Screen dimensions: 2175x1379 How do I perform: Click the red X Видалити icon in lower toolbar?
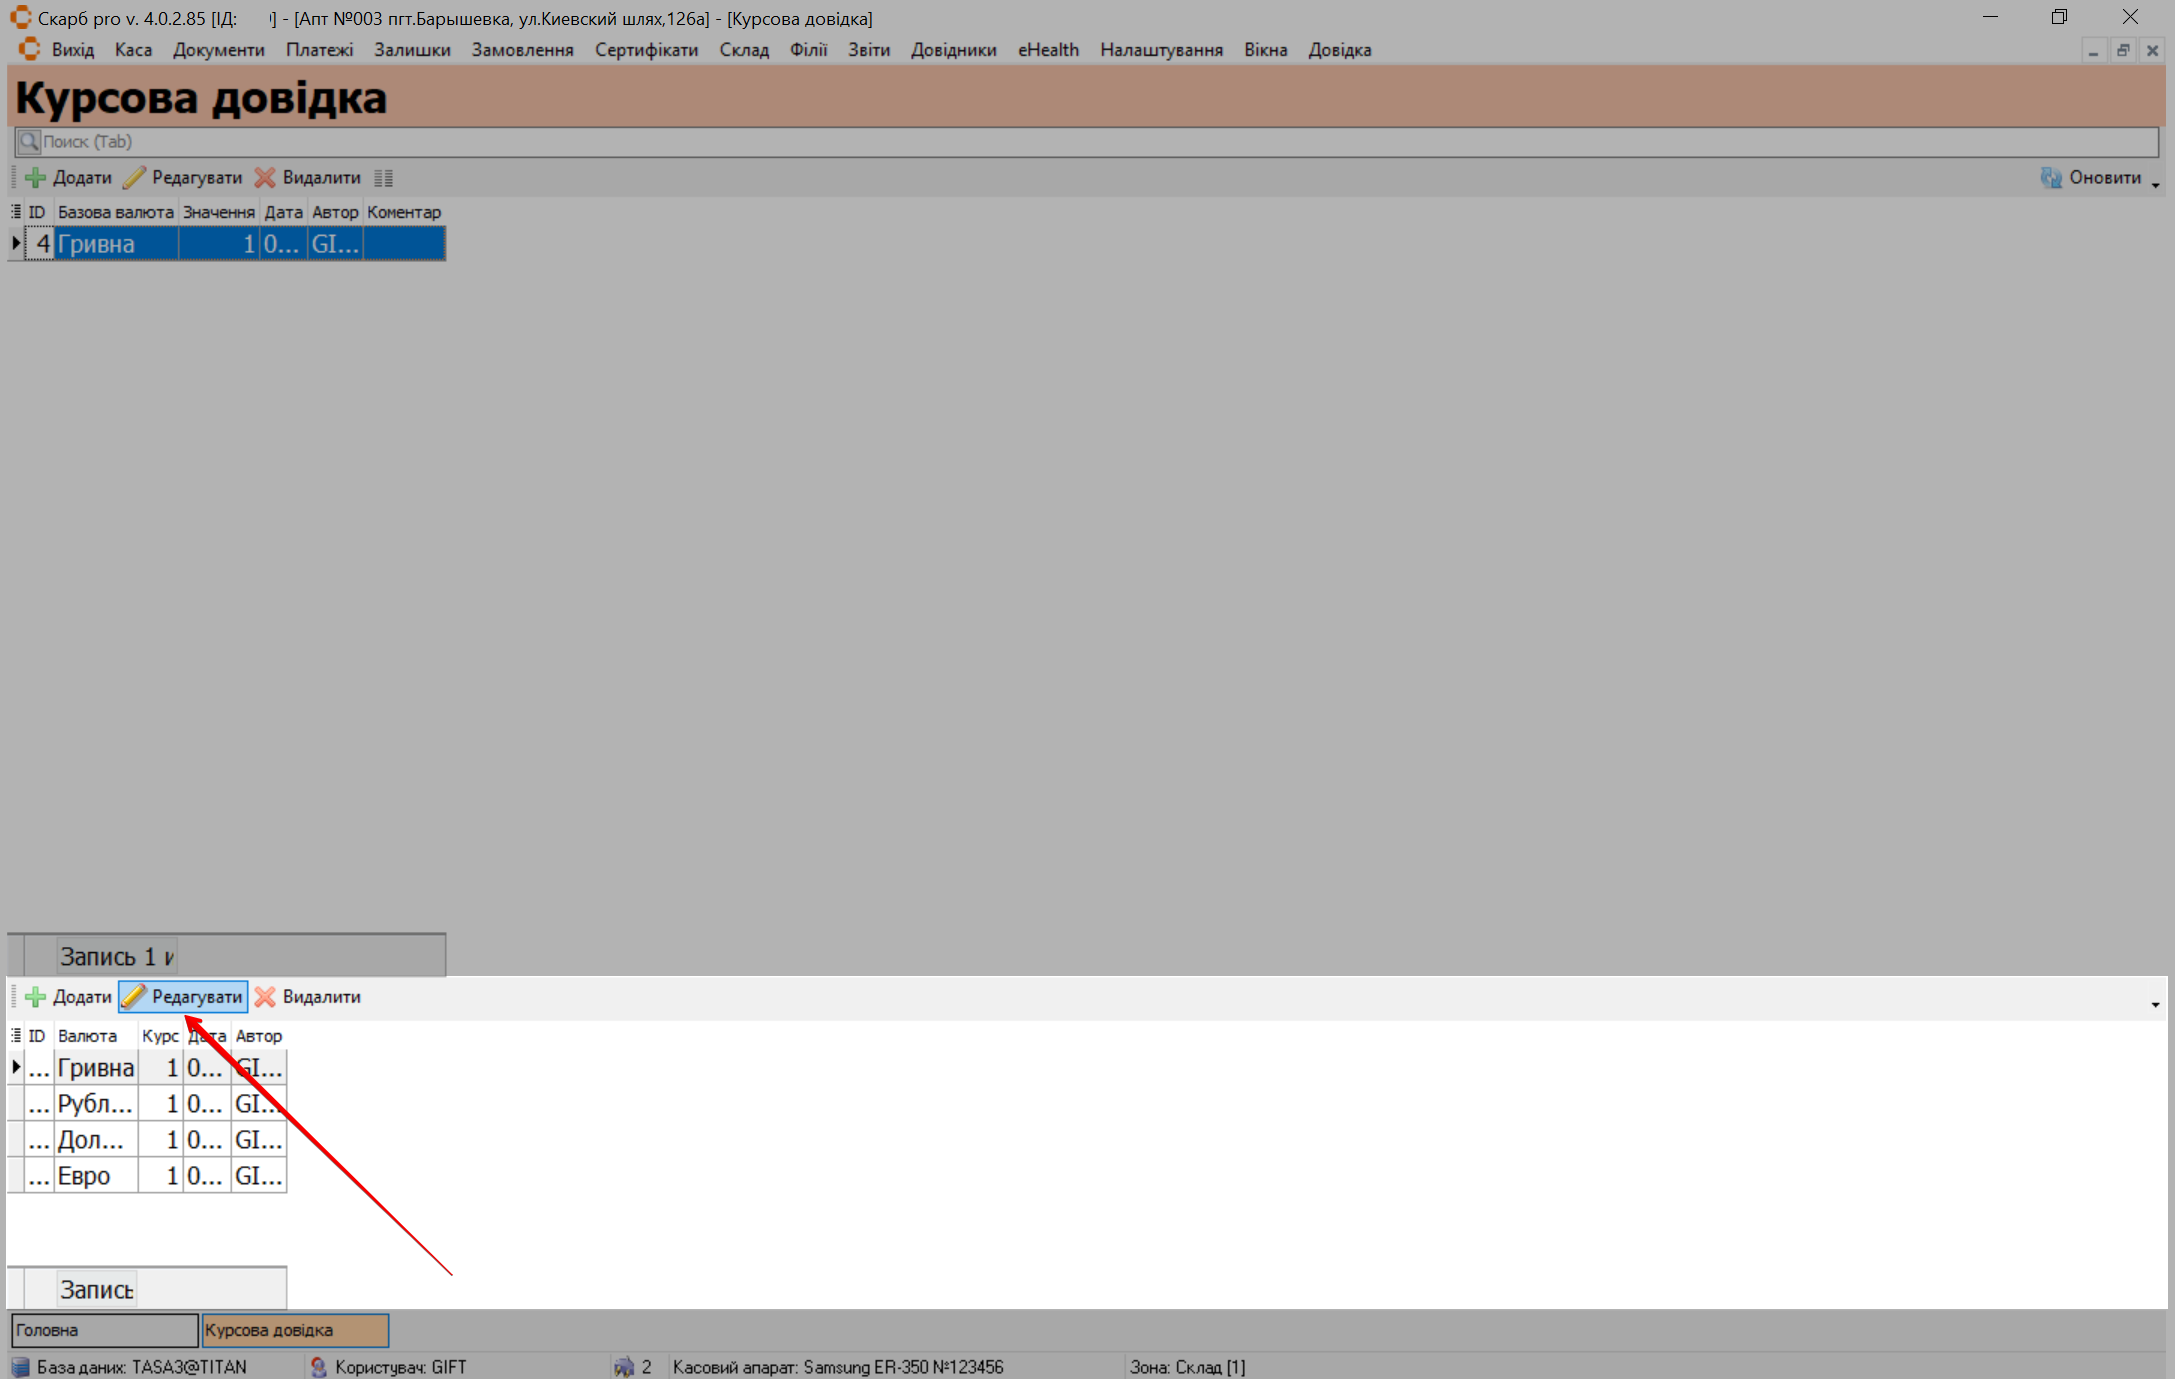pos(265,997)
